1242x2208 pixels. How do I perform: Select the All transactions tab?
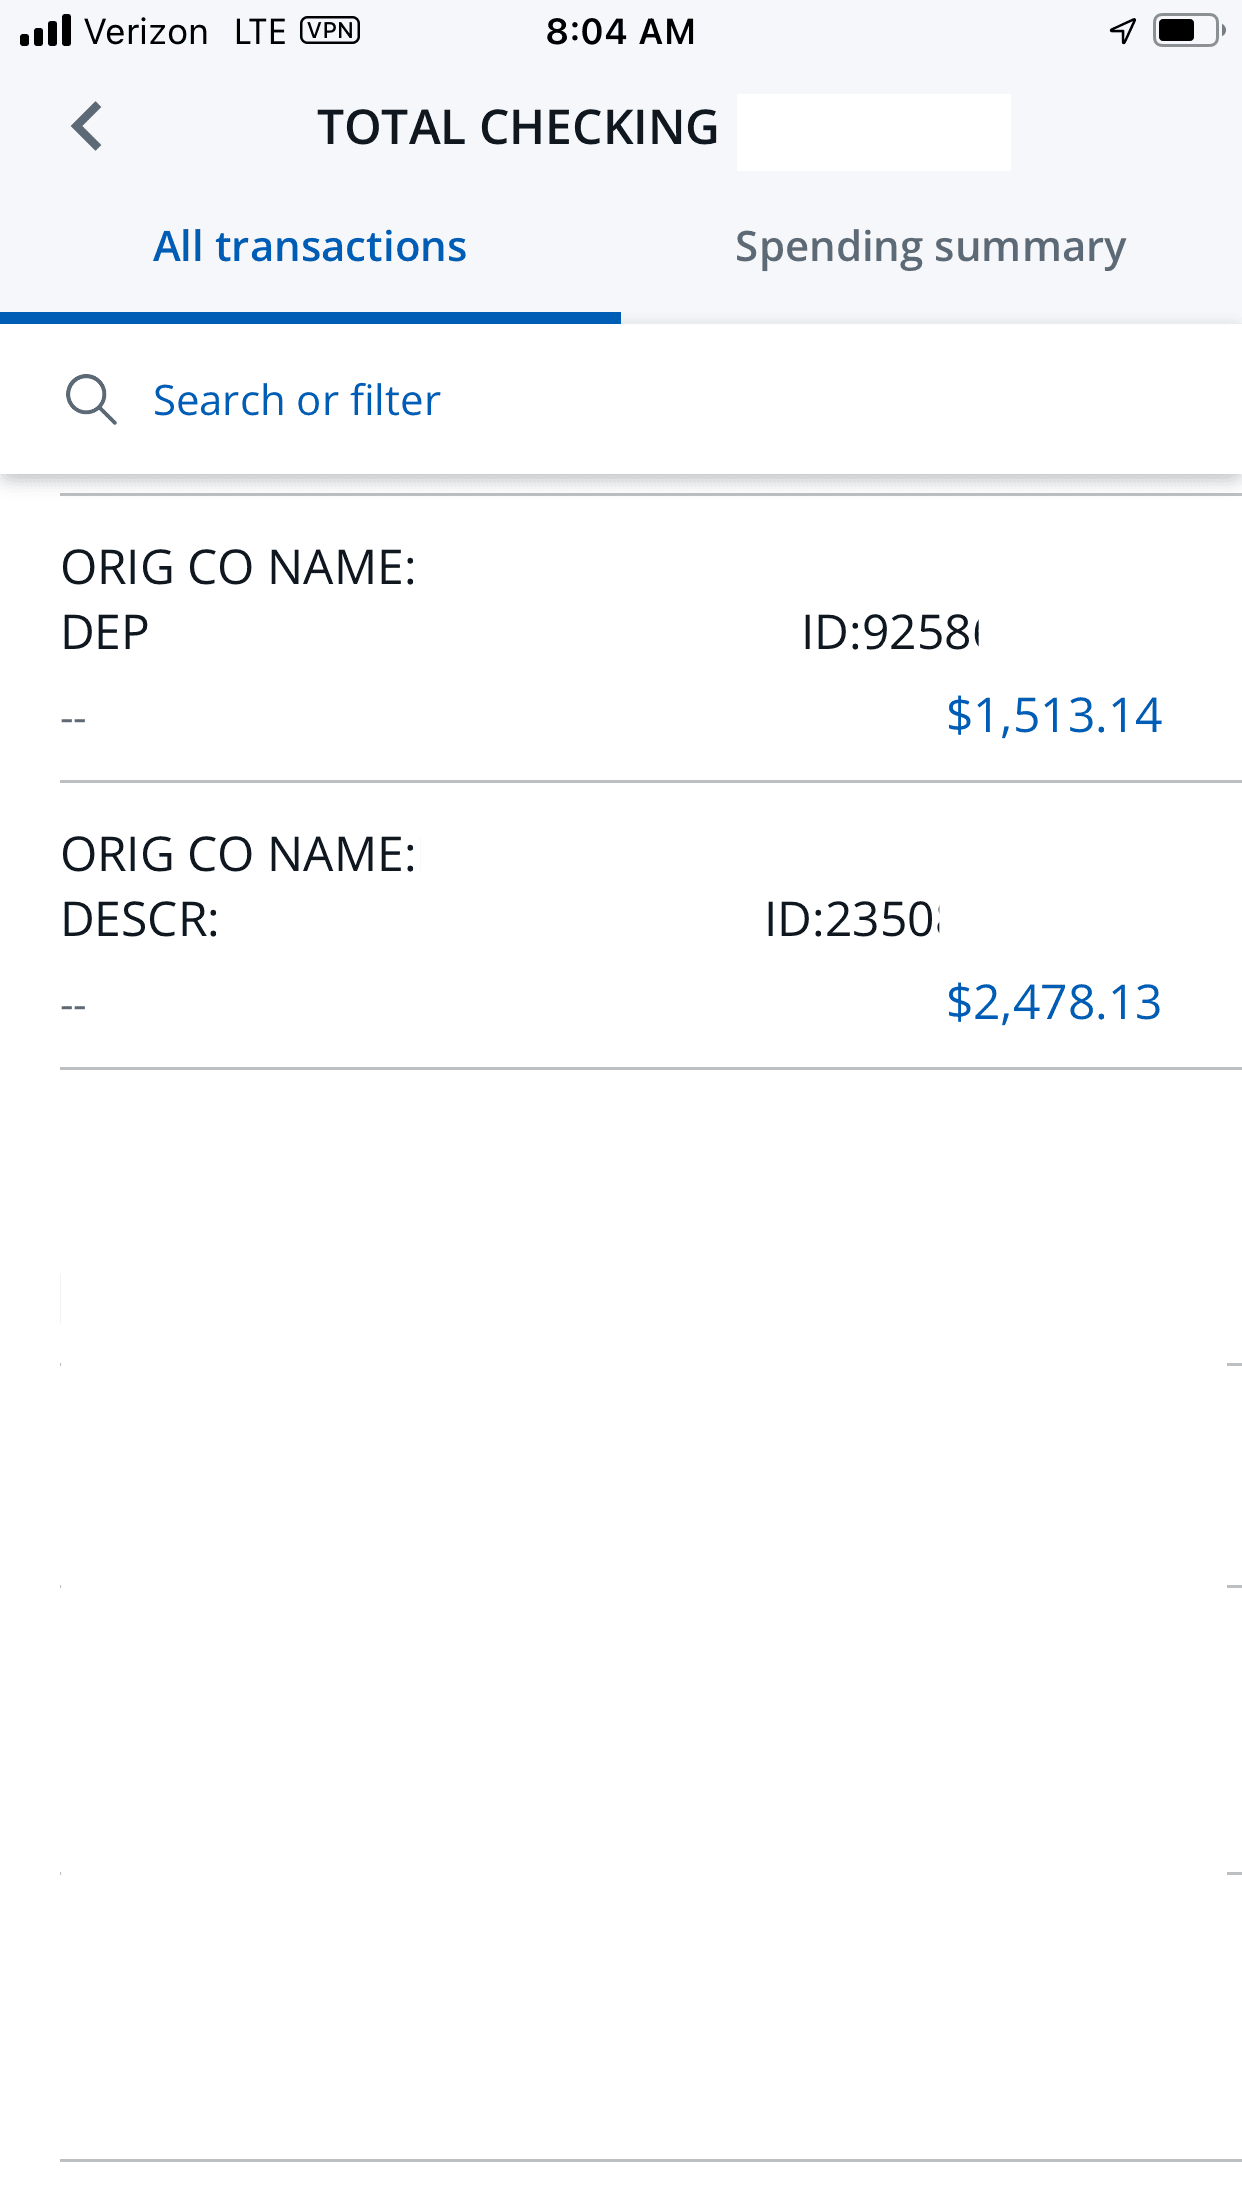pos(310,247)
